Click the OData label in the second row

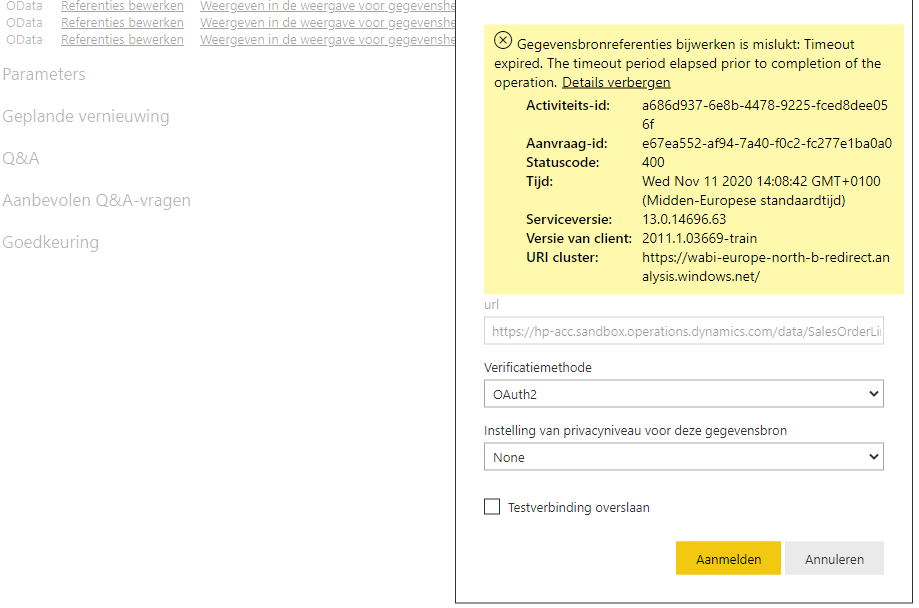24,23
